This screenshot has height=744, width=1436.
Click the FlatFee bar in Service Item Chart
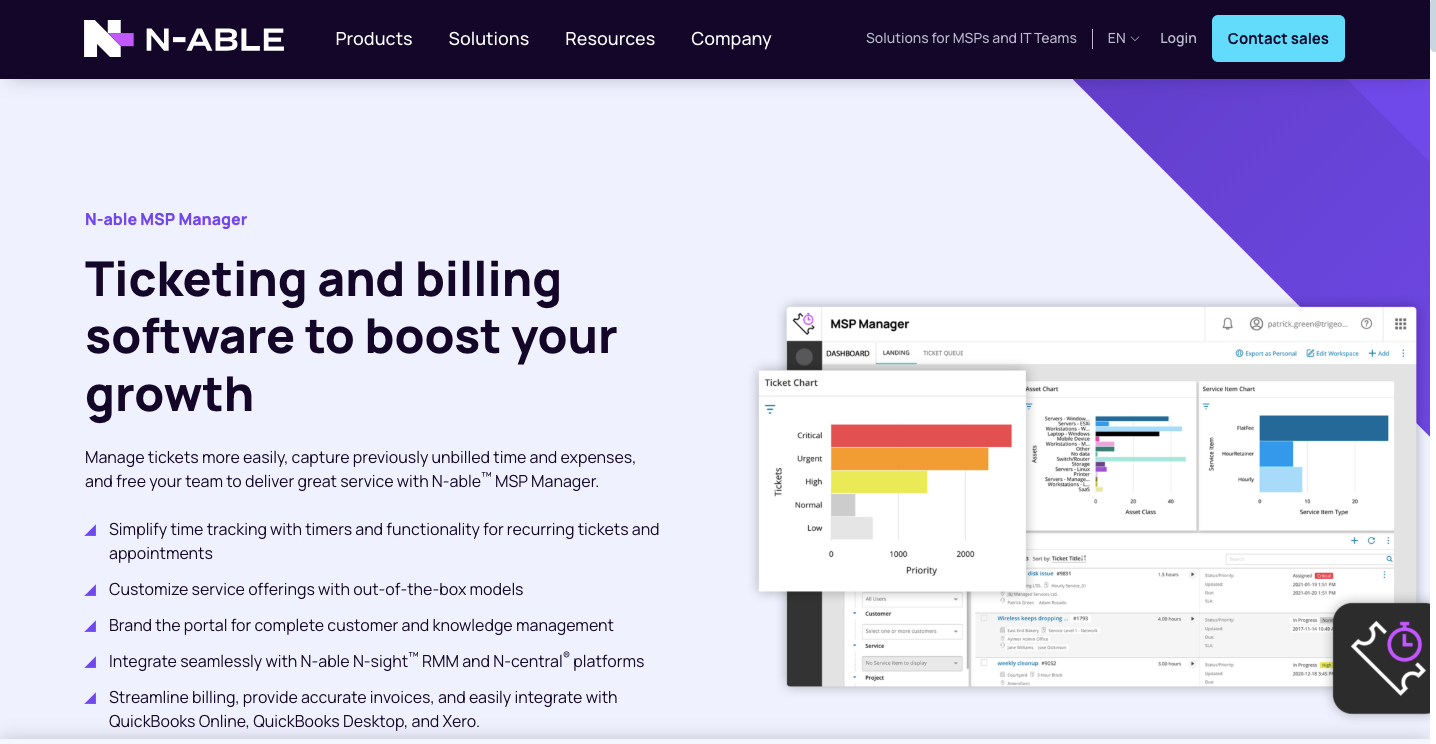[1324, 428]
